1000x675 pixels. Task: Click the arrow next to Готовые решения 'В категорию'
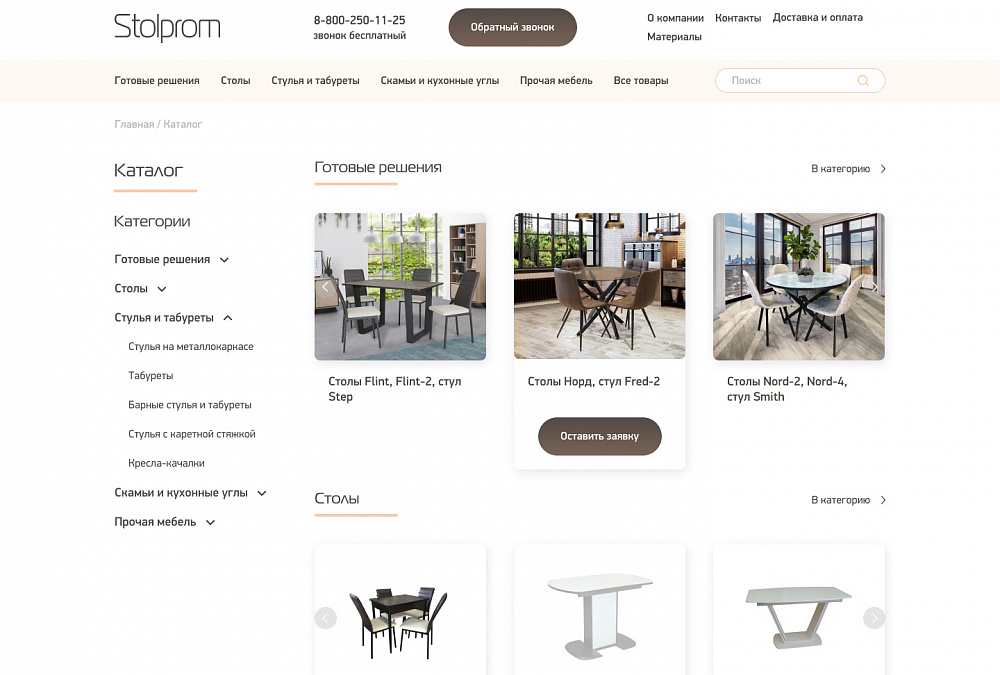click(883, 169)
